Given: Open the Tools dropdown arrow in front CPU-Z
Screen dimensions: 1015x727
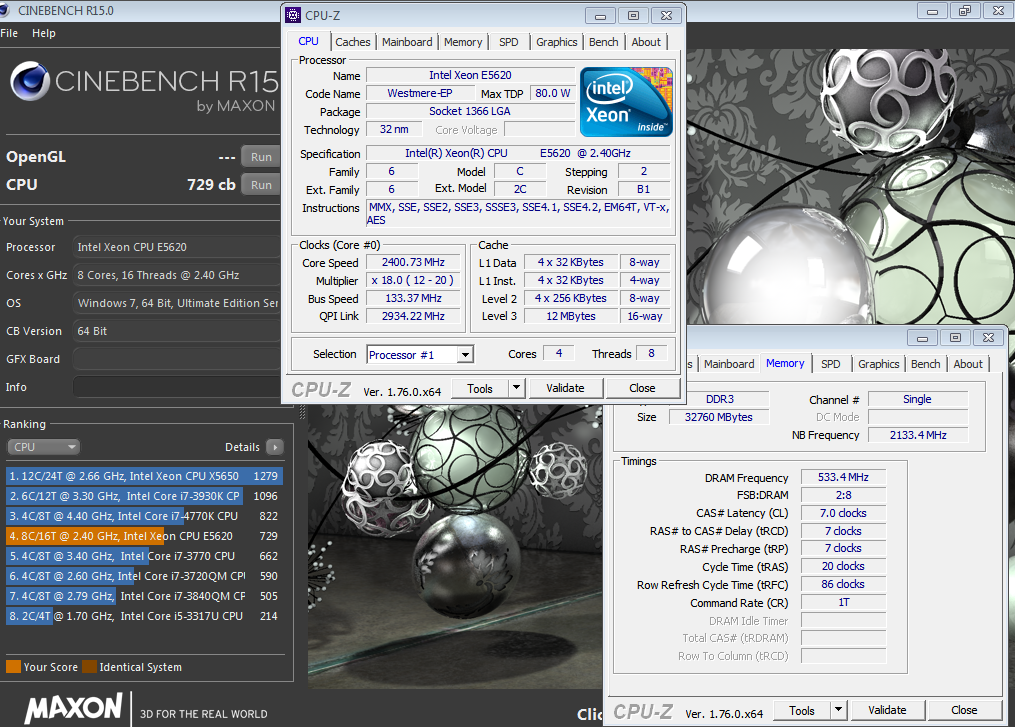Looking at the screenshot, I should point(516,388).
